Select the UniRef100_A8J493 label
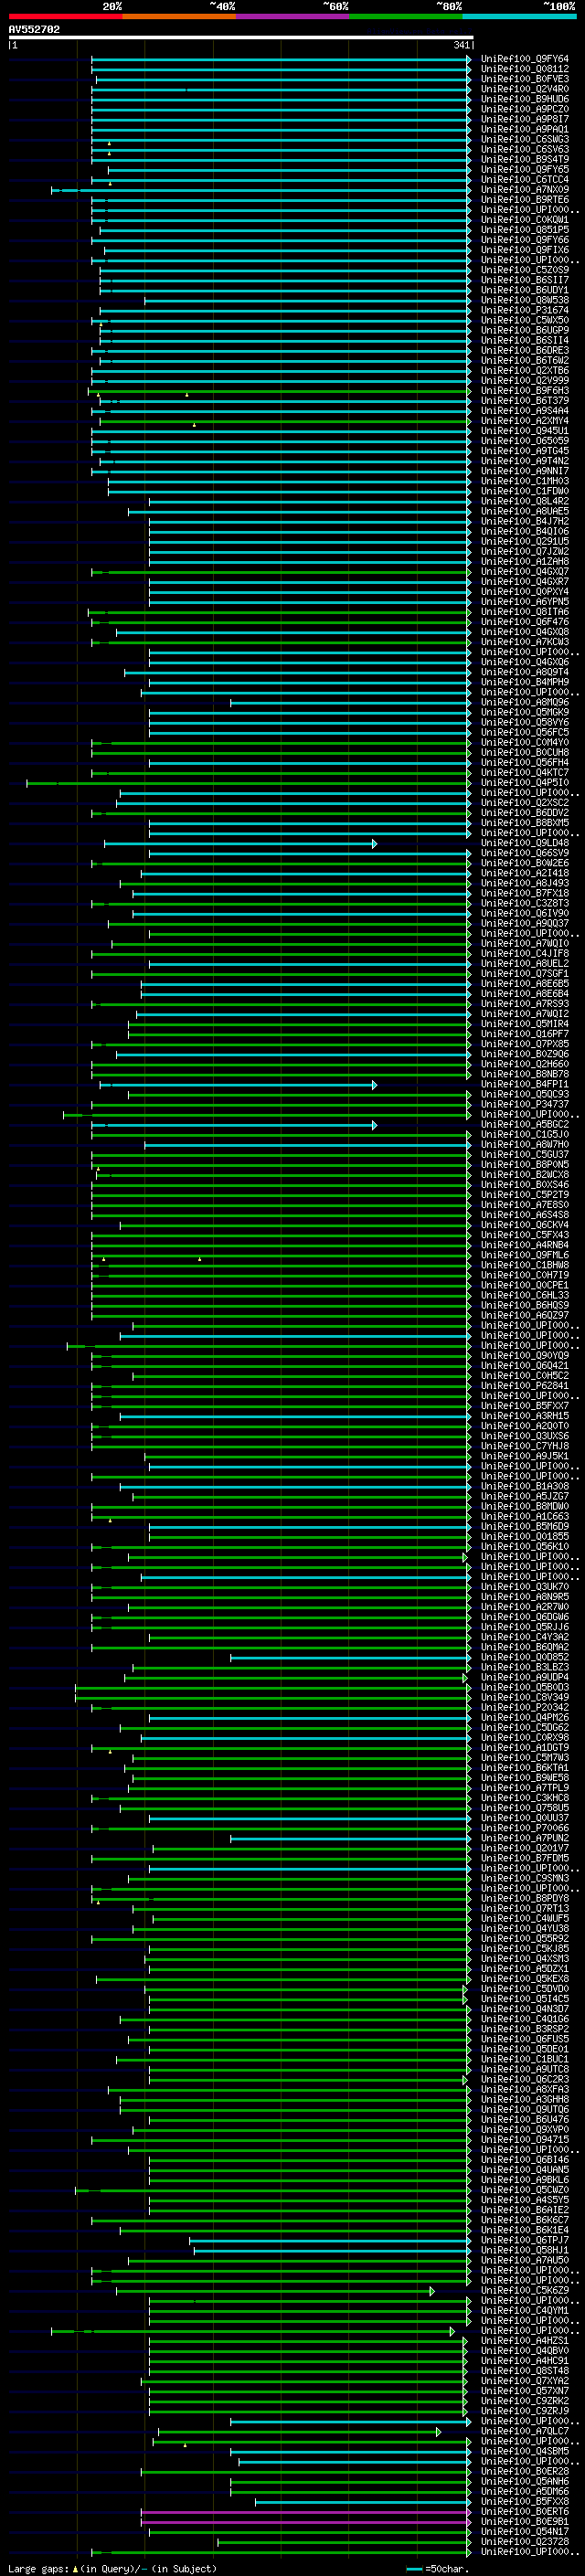The height and width of the screenshot is (2576, 585). click(524, 883)
